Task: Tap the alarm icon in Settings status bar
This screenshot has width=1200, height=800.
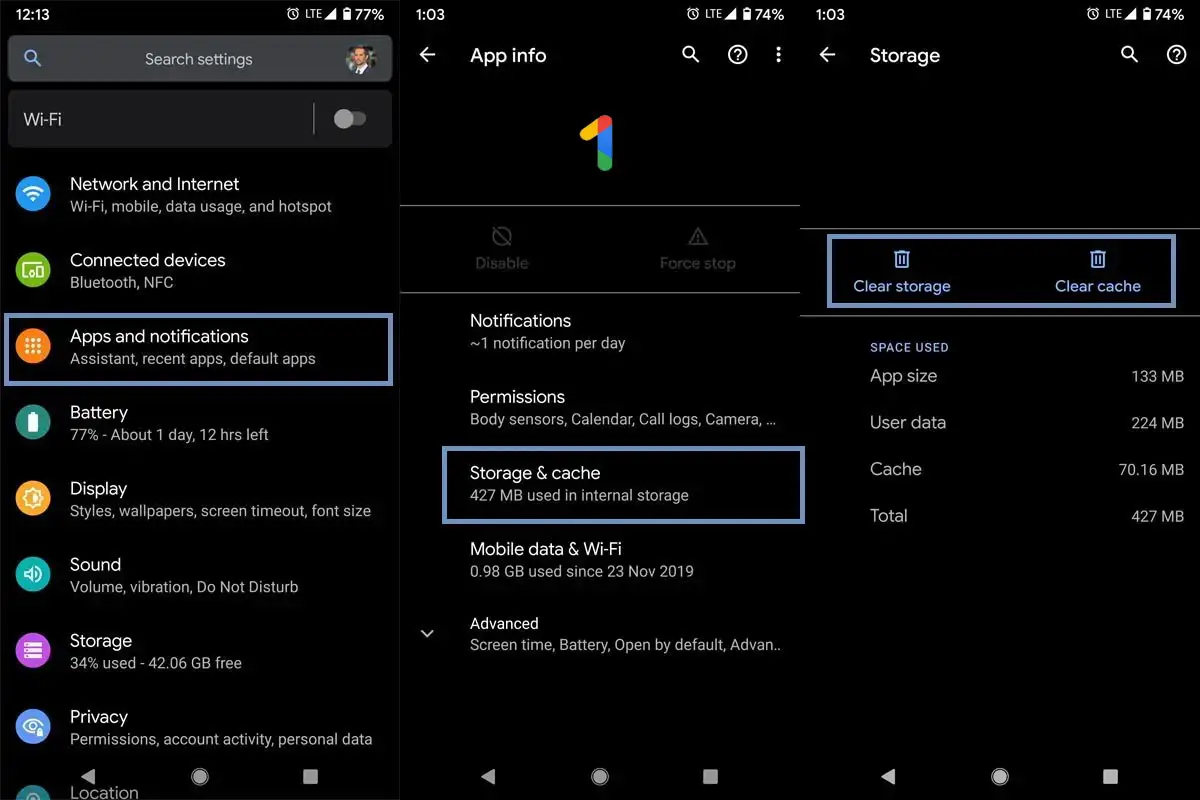Action: [x=292, y=14]
